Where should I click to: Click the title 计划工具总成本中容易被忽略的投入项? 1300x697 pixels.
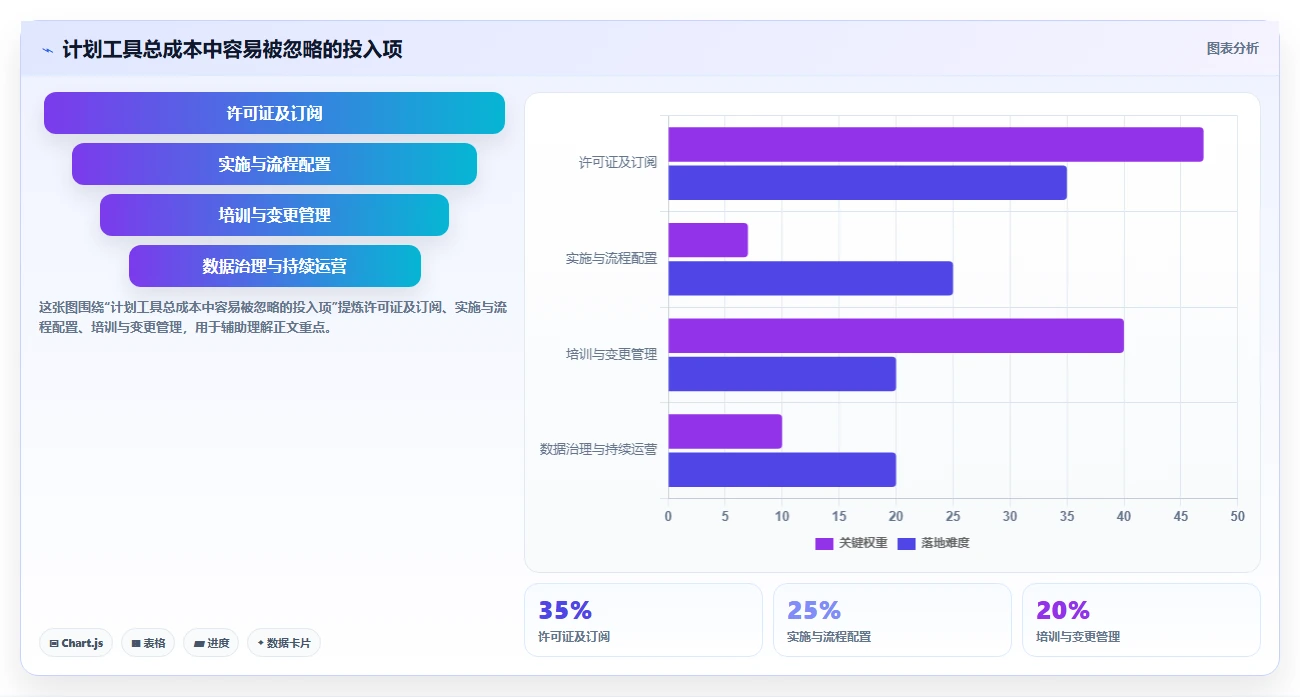coord(232,49)
